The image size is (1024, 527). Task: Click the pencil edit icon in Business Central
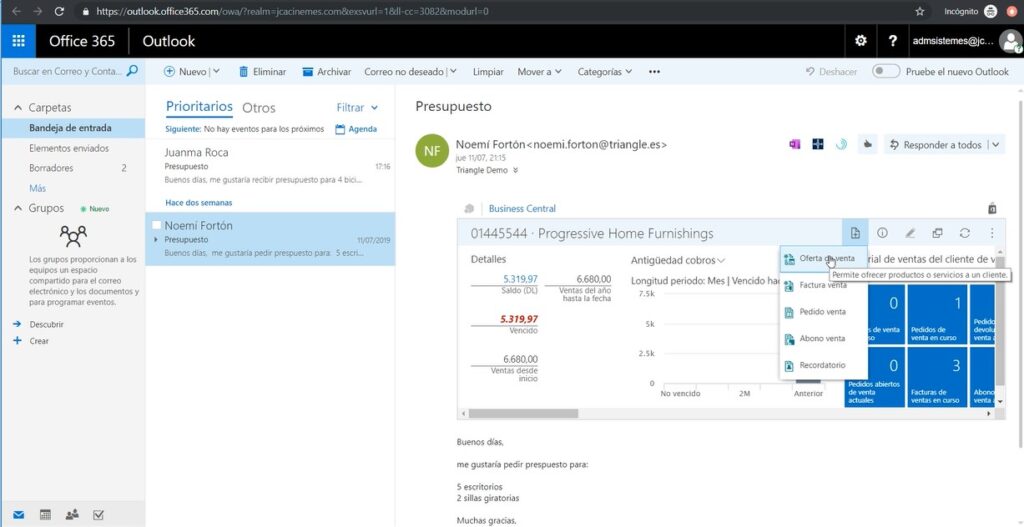(910, 233)
